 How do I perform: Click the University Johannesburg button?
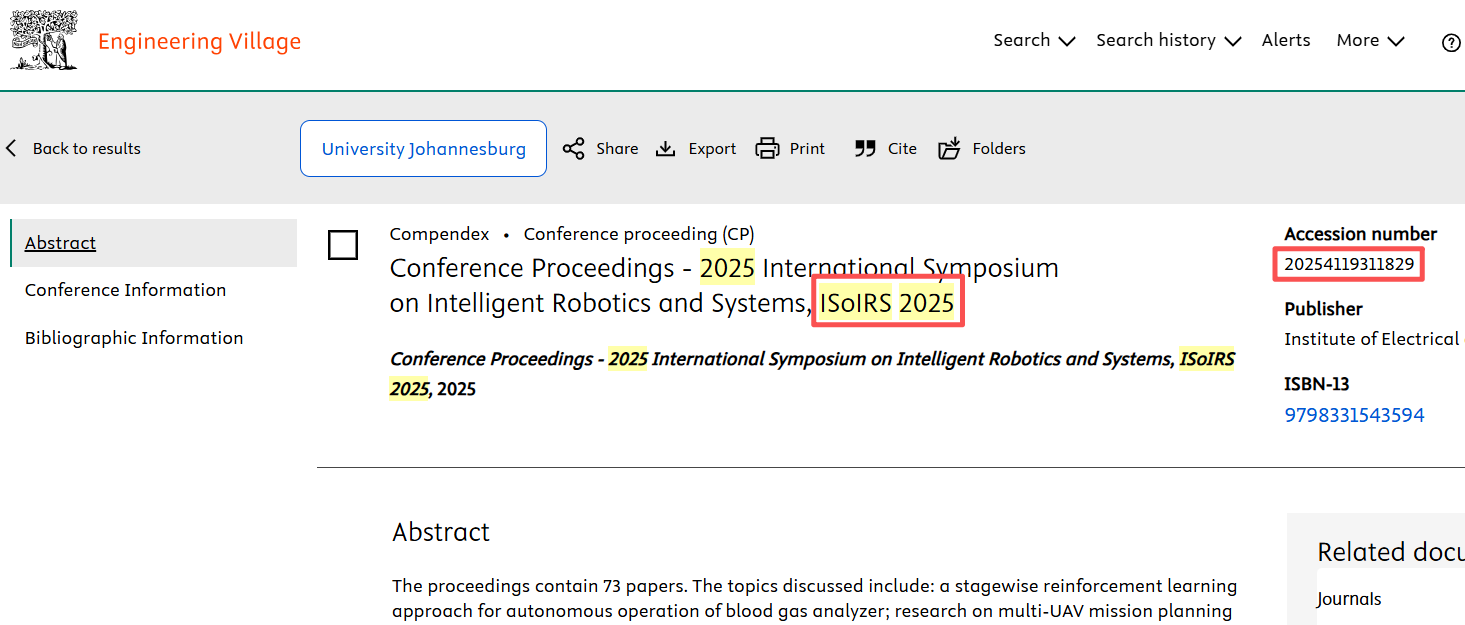pos(423,149)
